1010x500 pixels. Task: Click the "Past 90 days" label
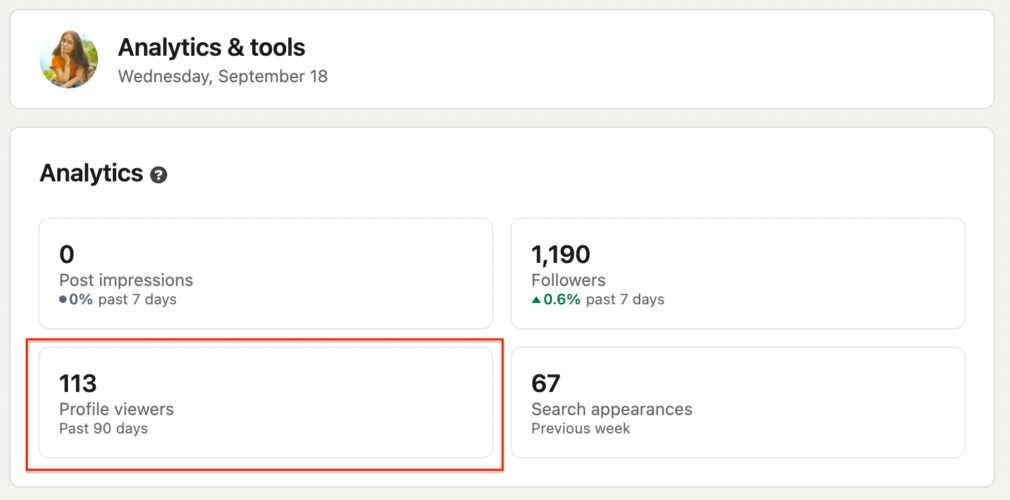click(103, 429)
